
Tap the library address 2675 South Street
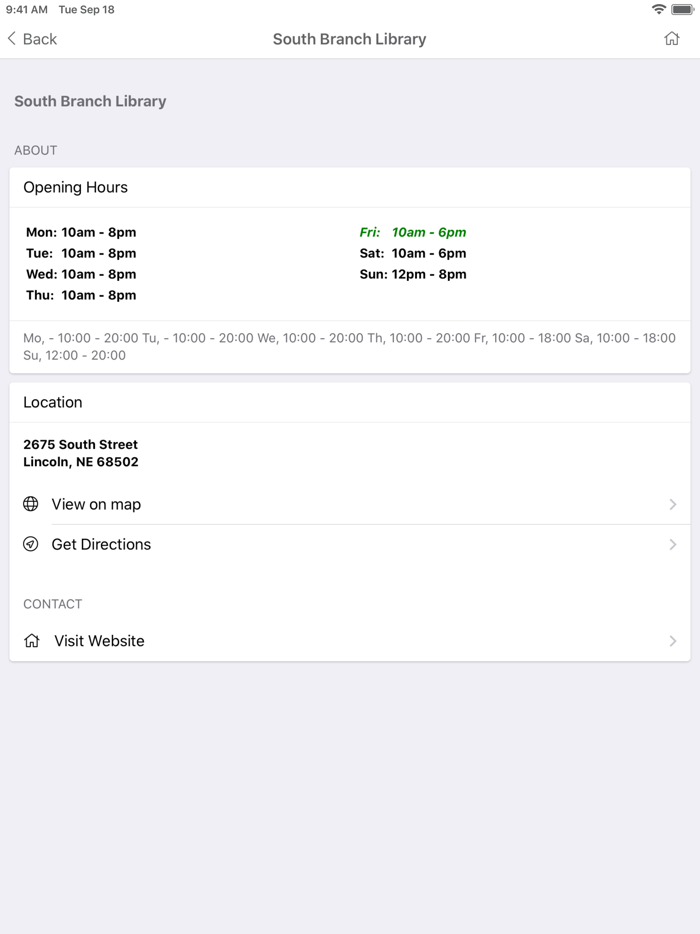click(80, 444)
